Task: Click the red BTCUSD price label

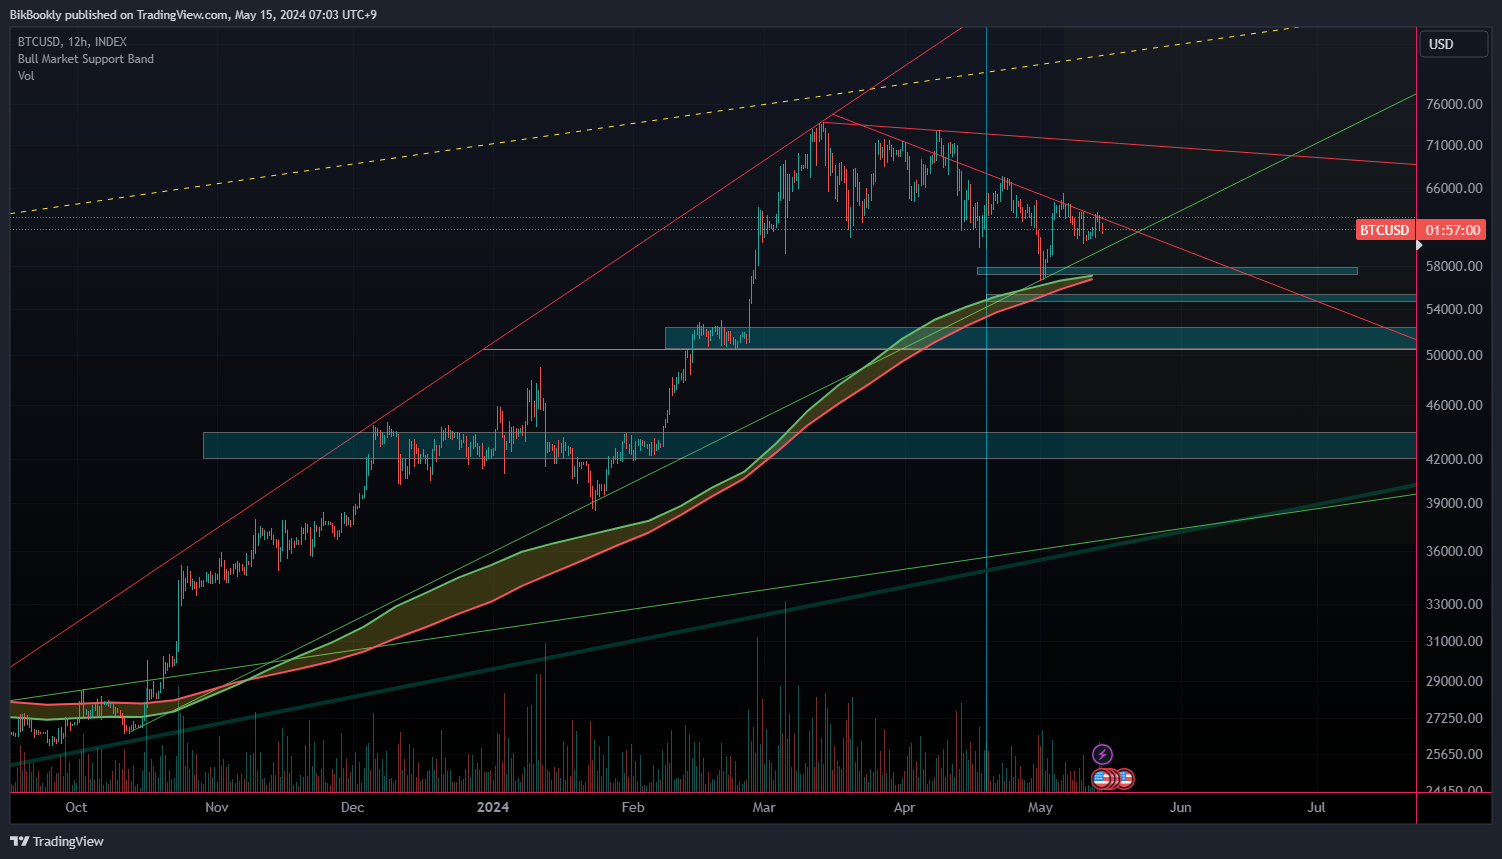Action: [1384, 230]
